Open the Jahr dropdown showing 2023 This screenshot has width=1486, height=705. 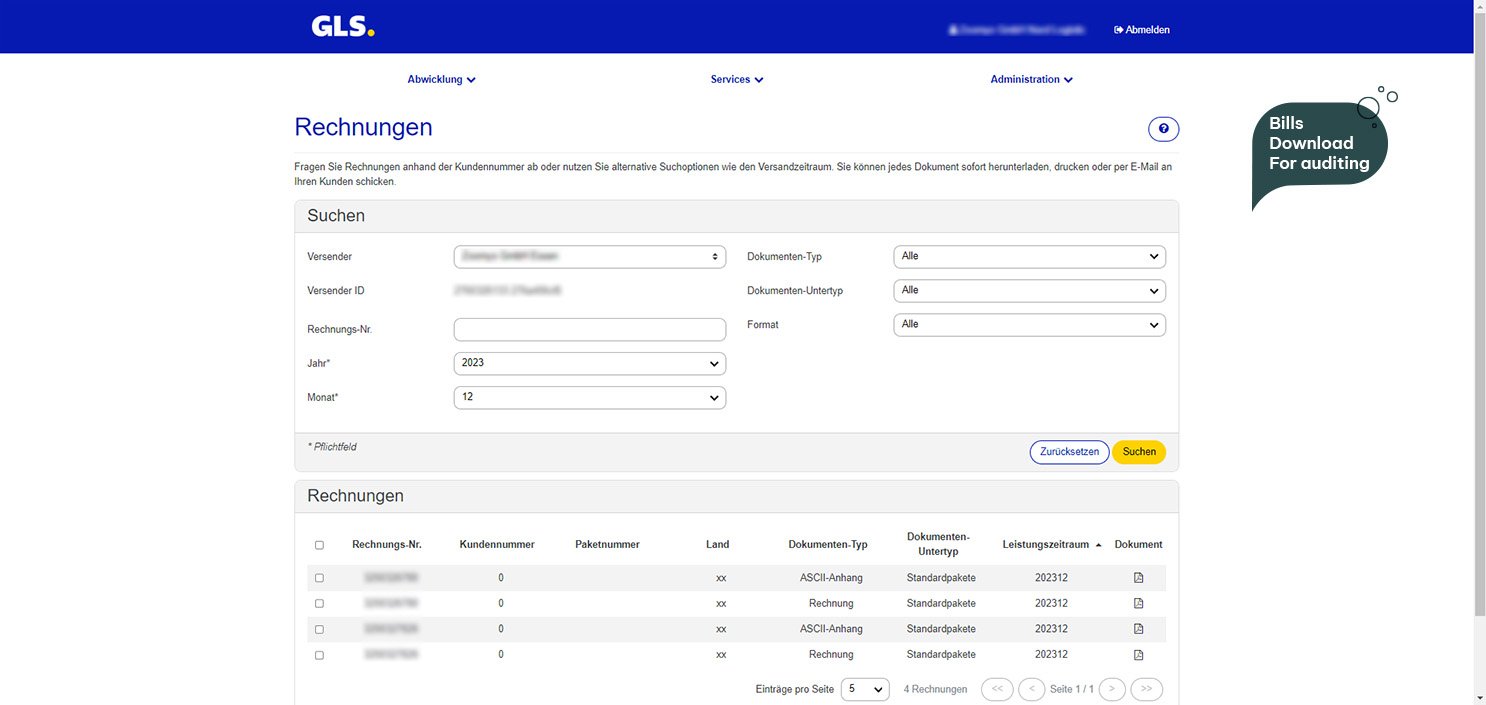click(589, 363)
